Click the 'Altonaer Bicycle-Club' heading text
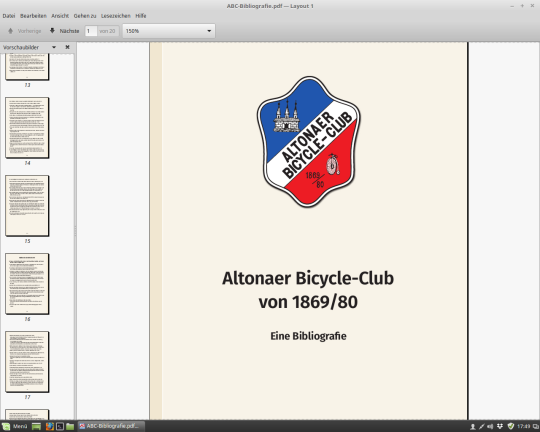Screen dimensions: 540x432 click(x=308, y=278)
